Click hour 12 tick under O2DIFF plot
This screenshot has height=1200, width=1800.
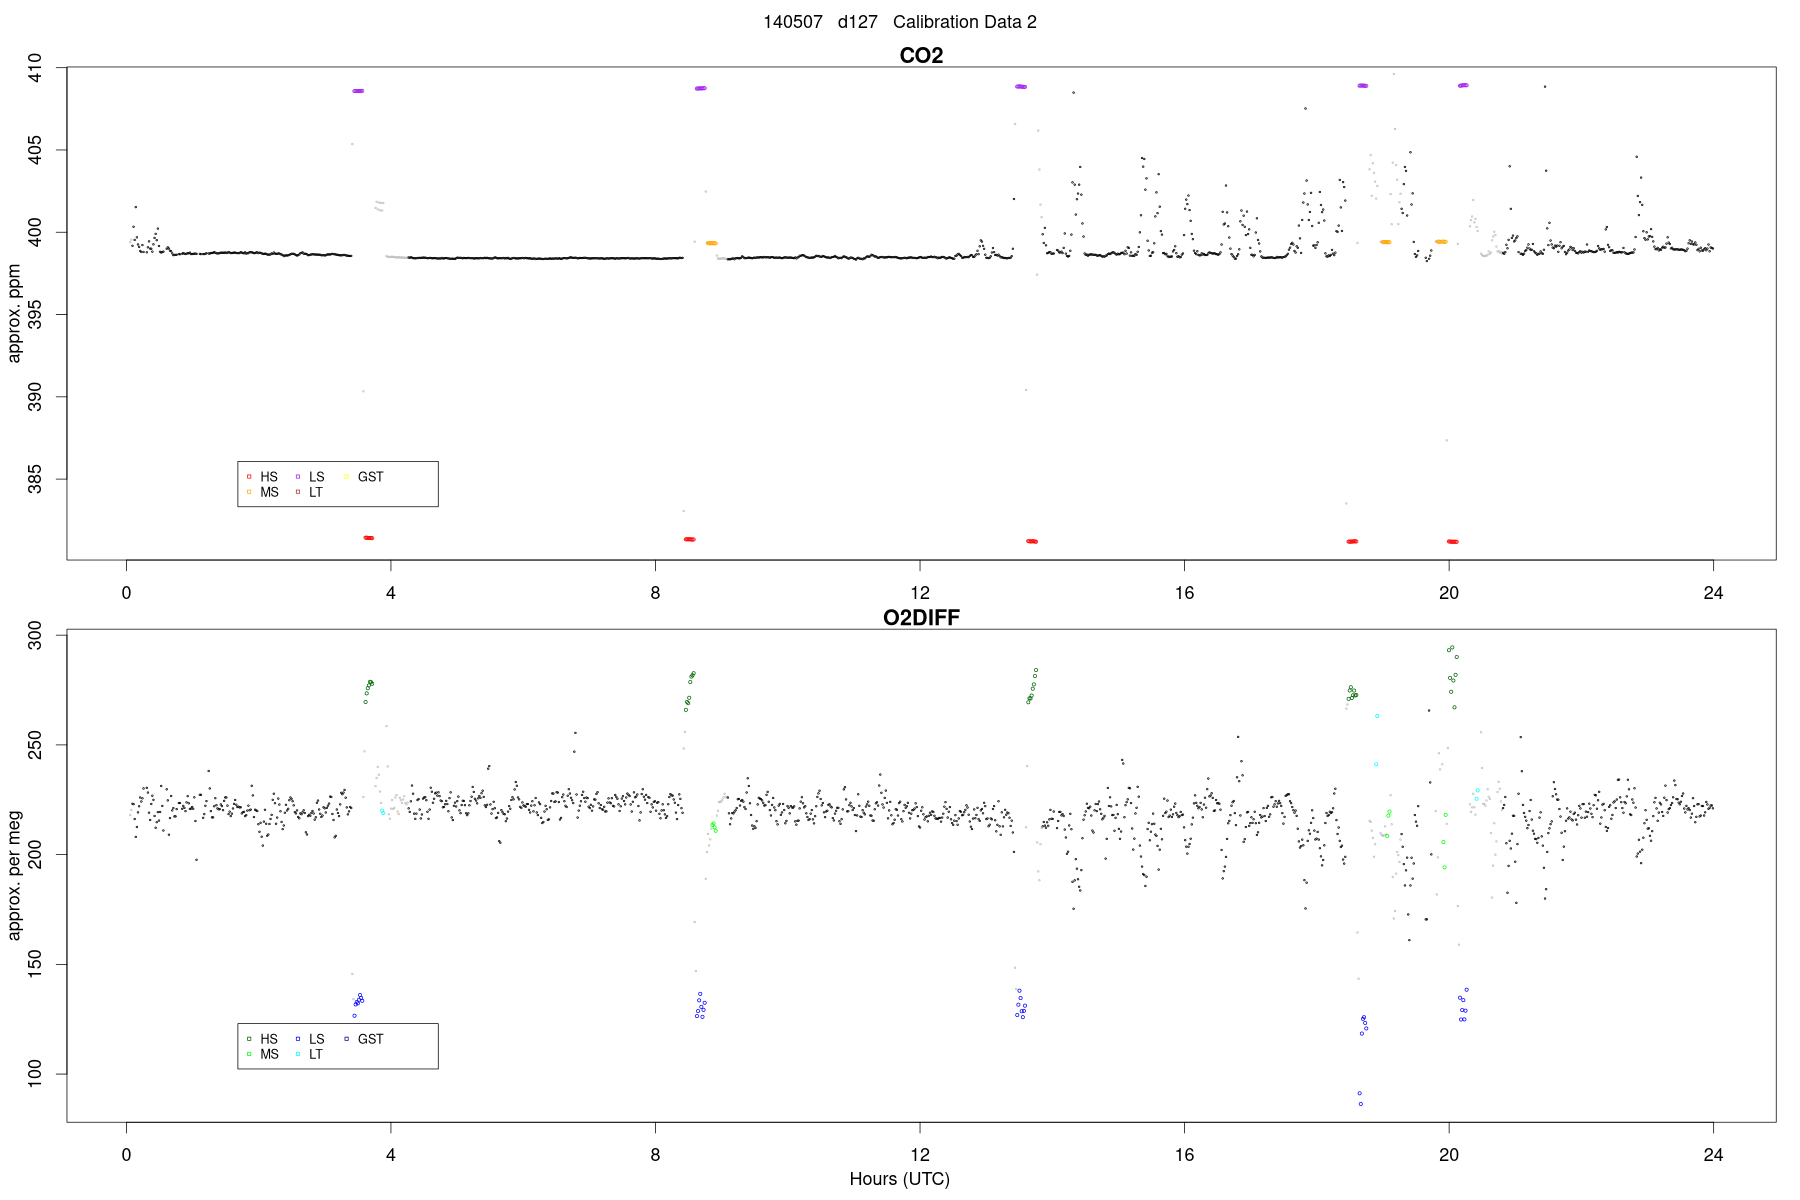[x=920, y=1155]
